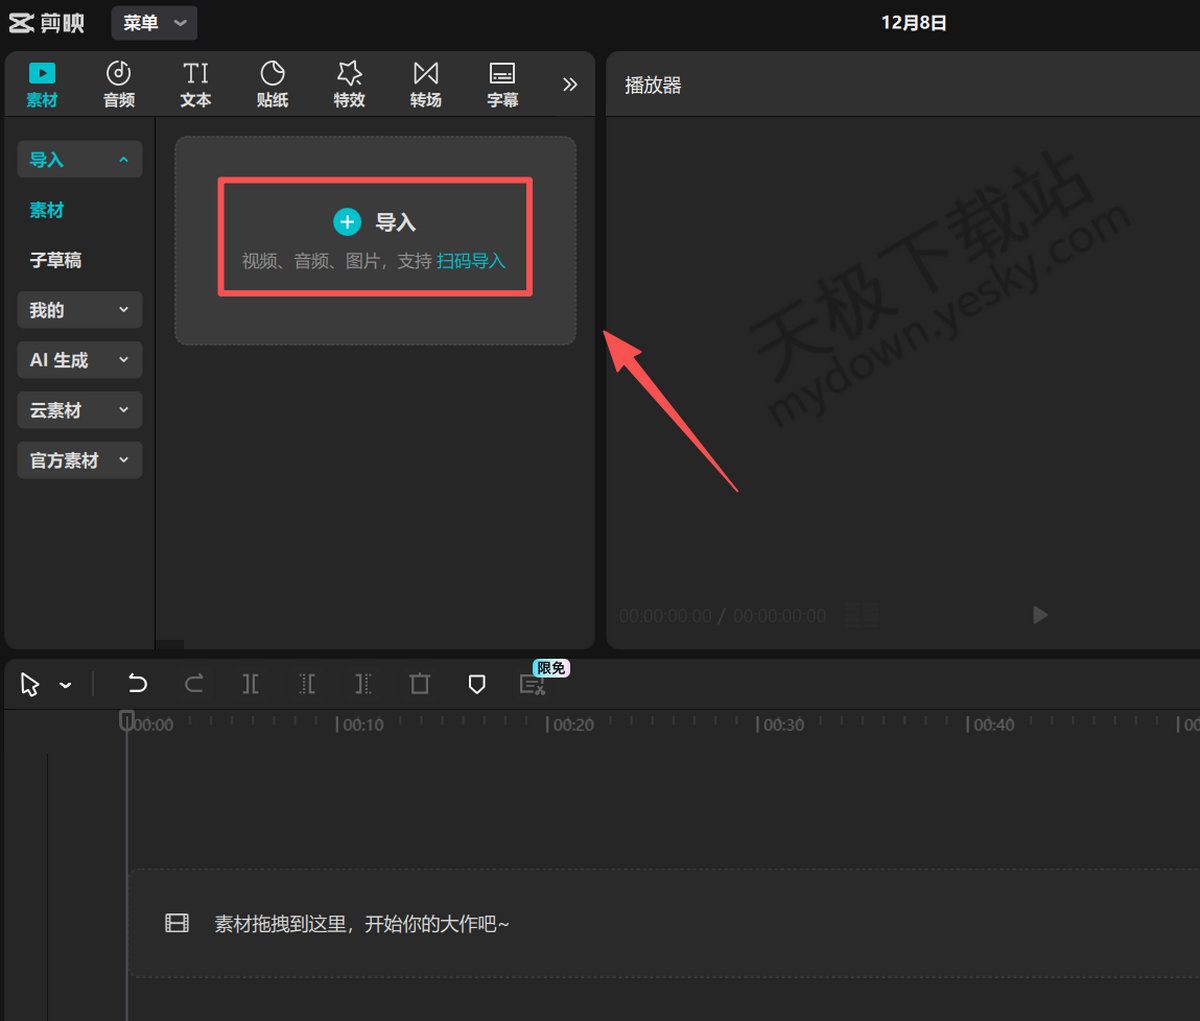Show more tabs with double-arrow
The image size is (1200, 1021).
click(570, 85)
